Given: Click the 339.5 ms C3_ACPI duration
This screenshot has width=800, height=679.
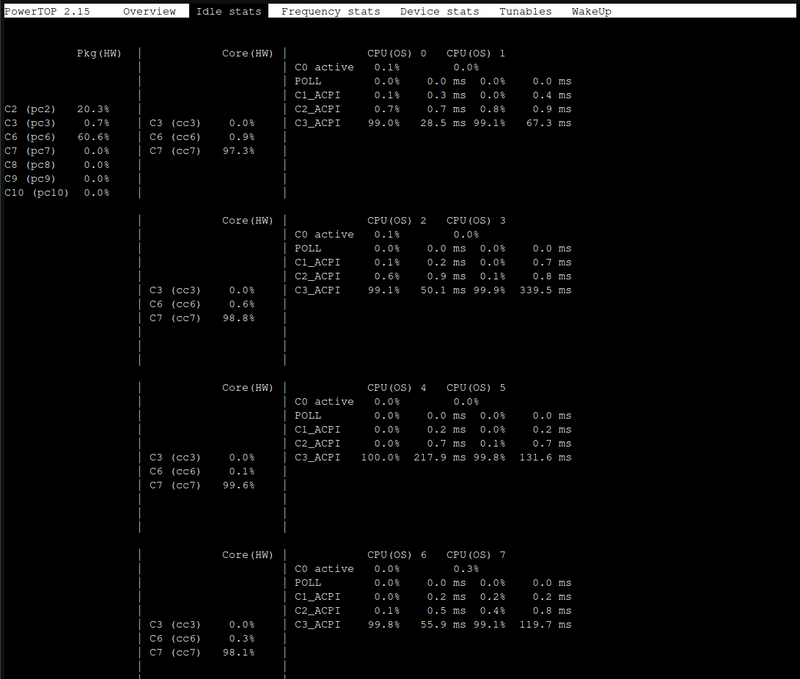Looking at the screenshot, I should (545, 290).
